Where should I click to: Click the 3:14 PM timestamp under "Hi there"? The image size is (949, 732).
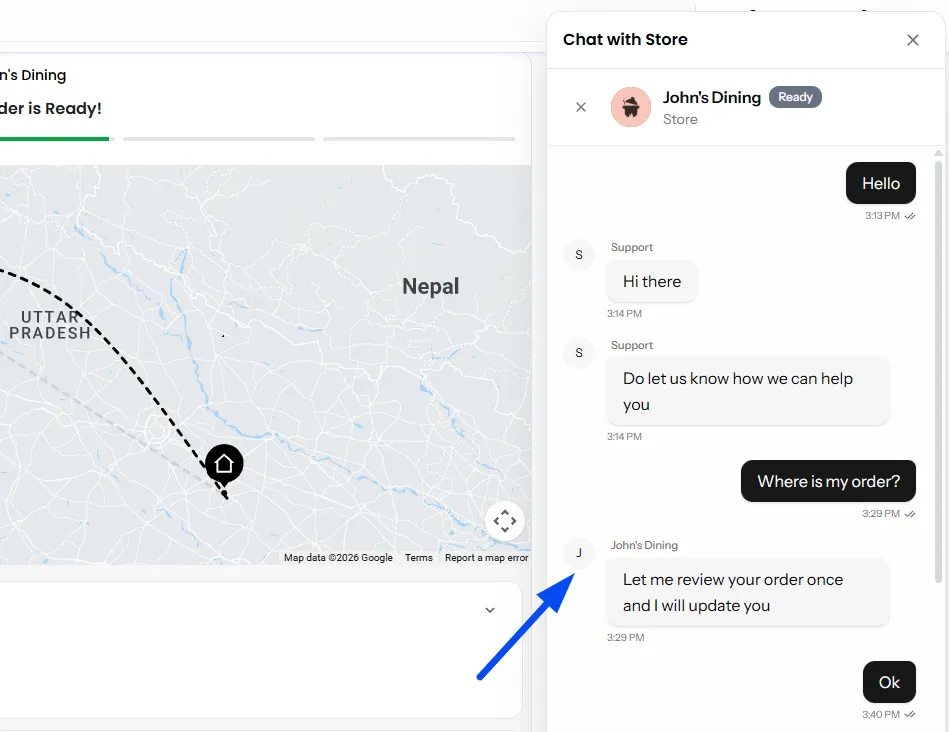pyautogui.click(x=625, y=314)
